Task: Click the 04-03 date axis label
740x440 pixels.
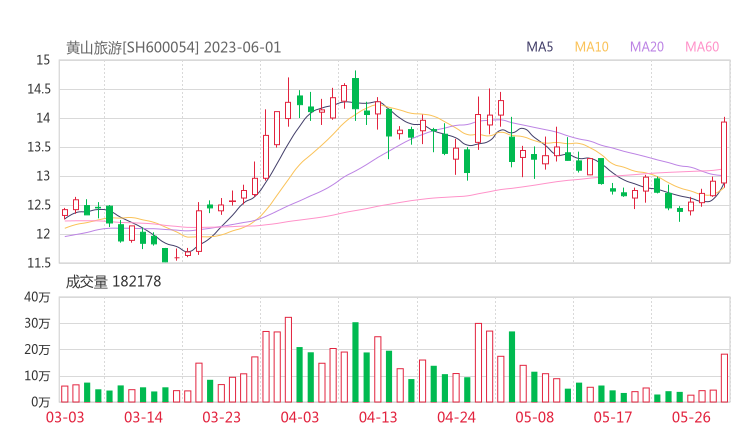Action: (300, 417)
